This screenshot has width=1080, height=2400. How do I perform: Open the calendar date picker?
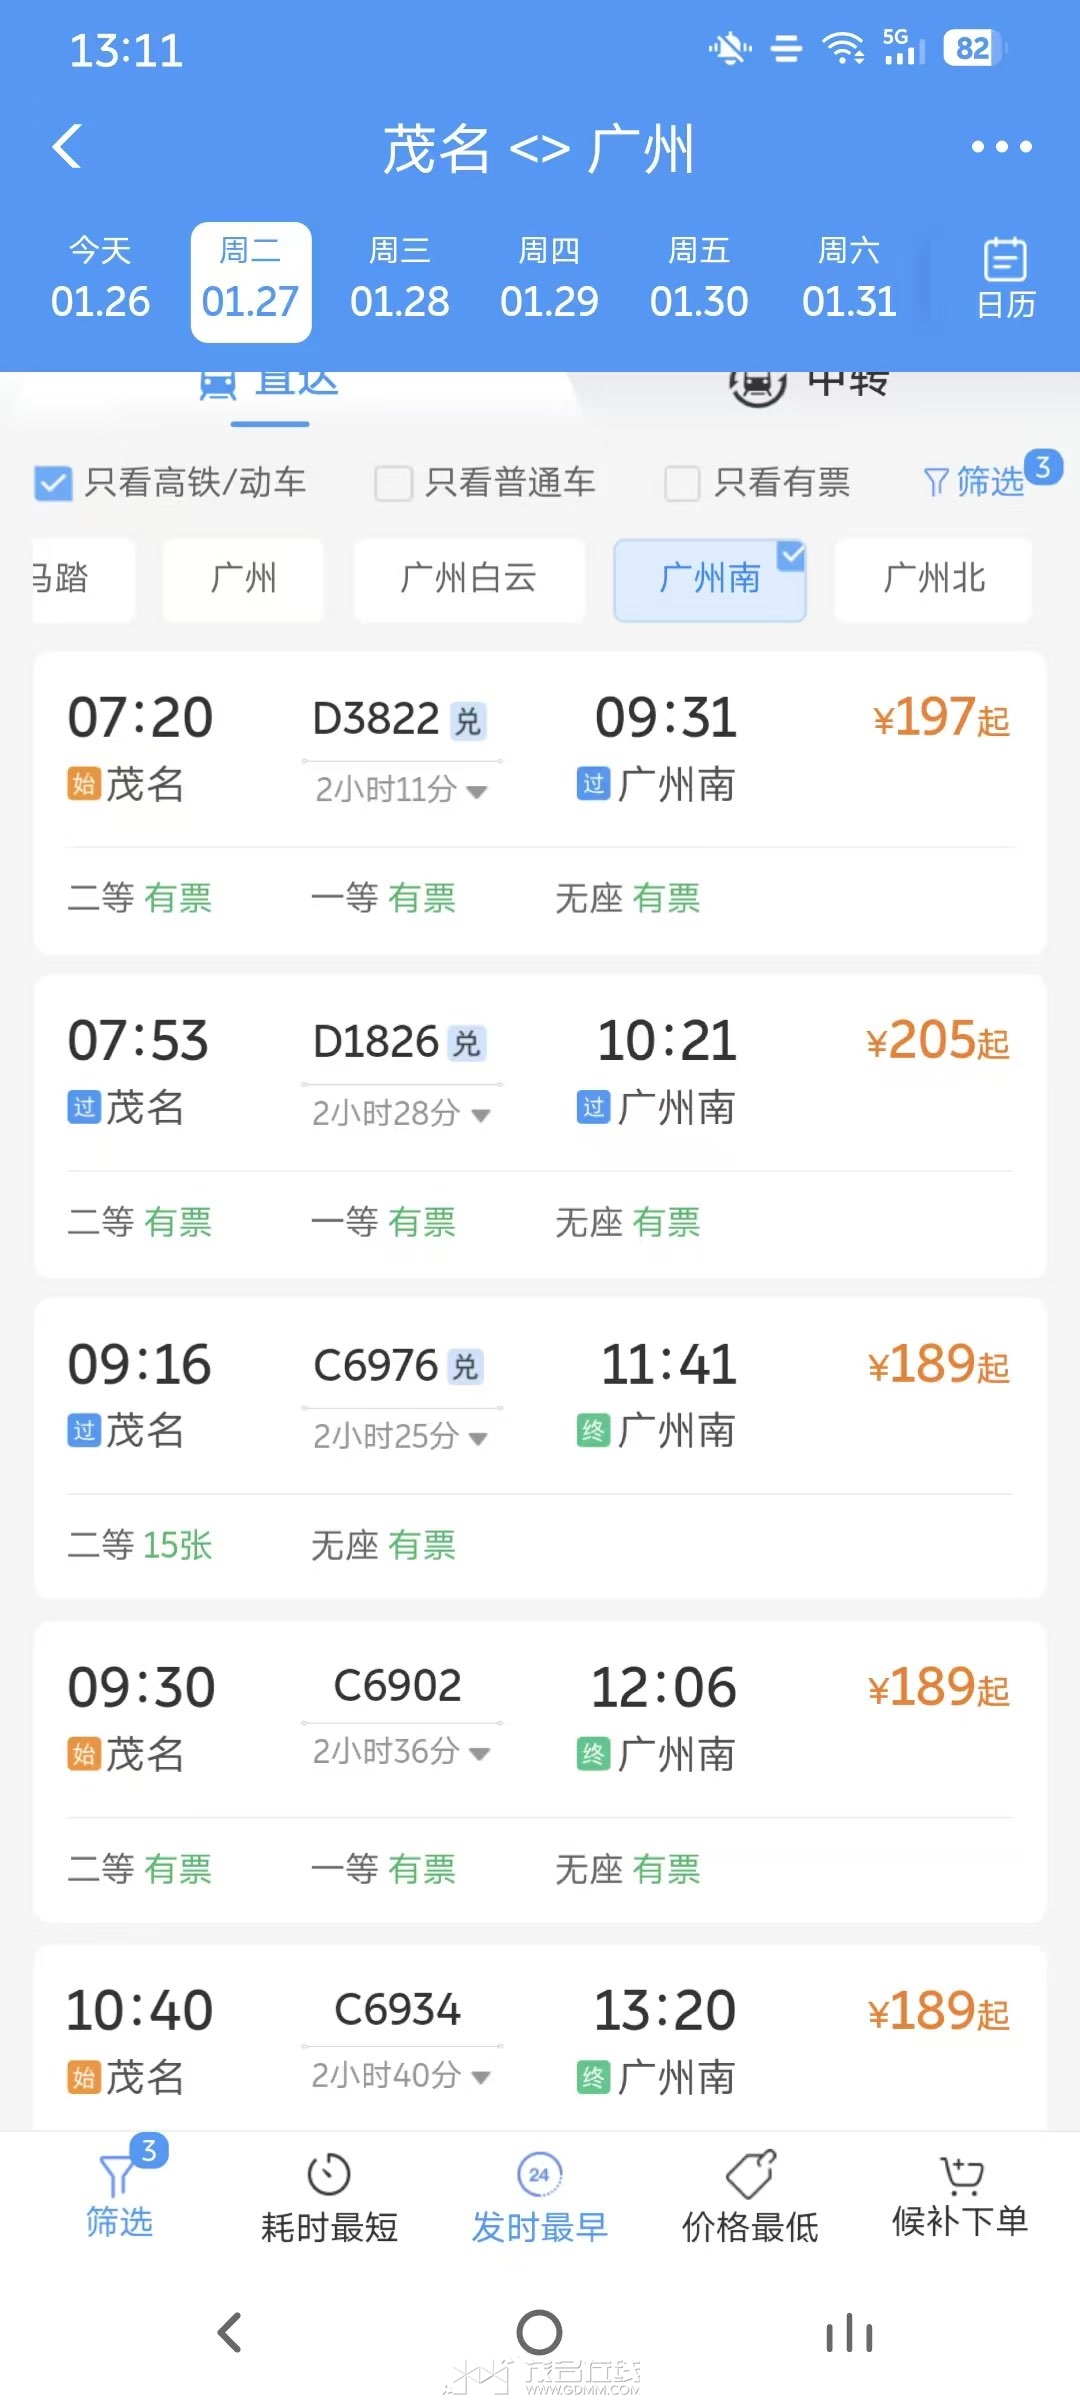(1004, 278)
